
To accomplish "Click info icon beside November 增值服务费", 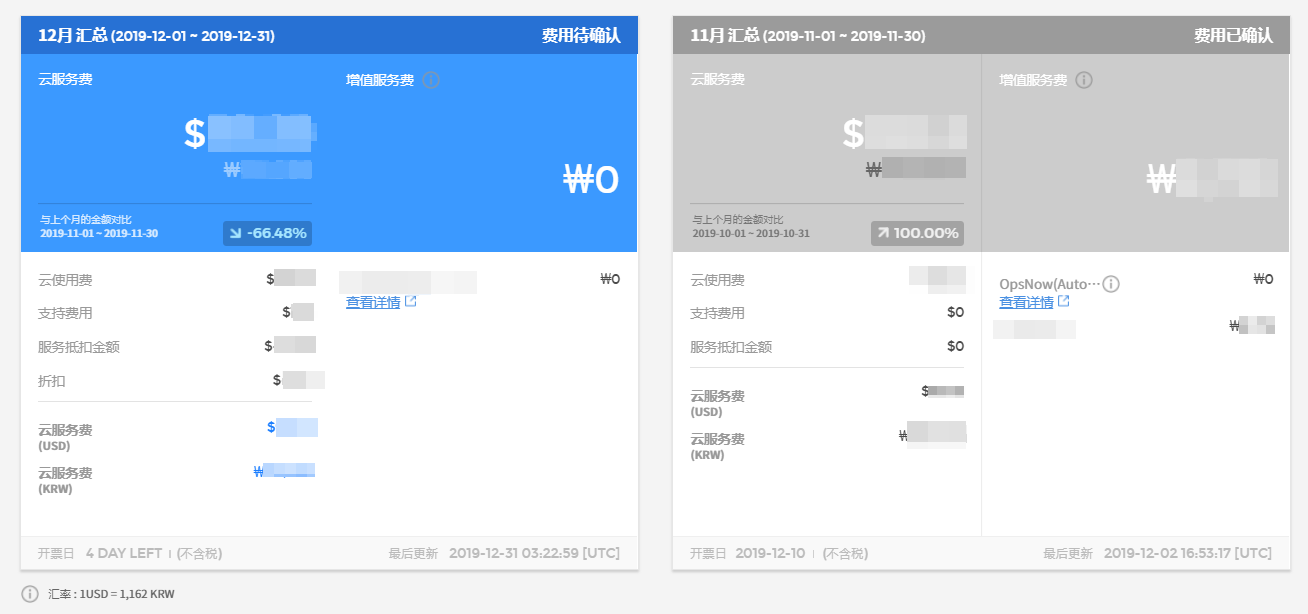I will click(1084, 80).
